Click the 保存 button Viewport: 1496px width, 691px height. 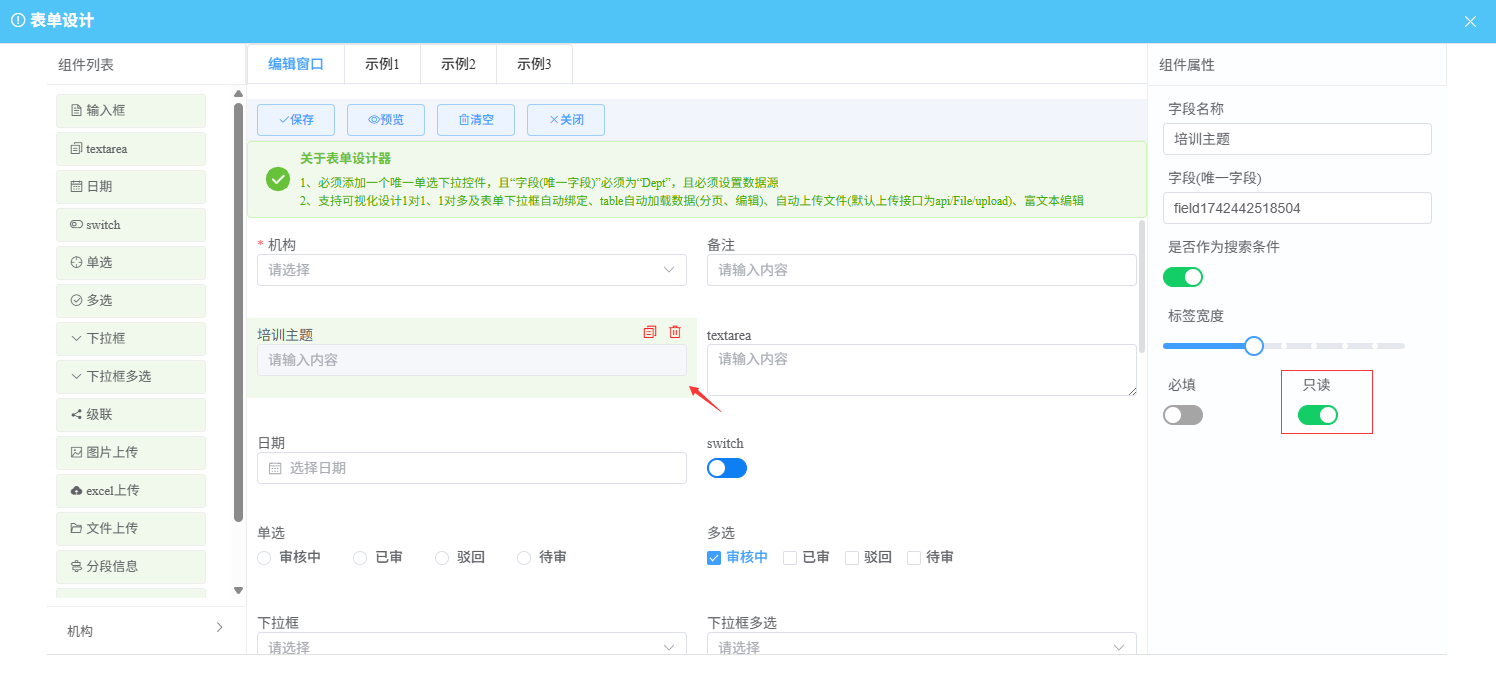pos(296,120)
